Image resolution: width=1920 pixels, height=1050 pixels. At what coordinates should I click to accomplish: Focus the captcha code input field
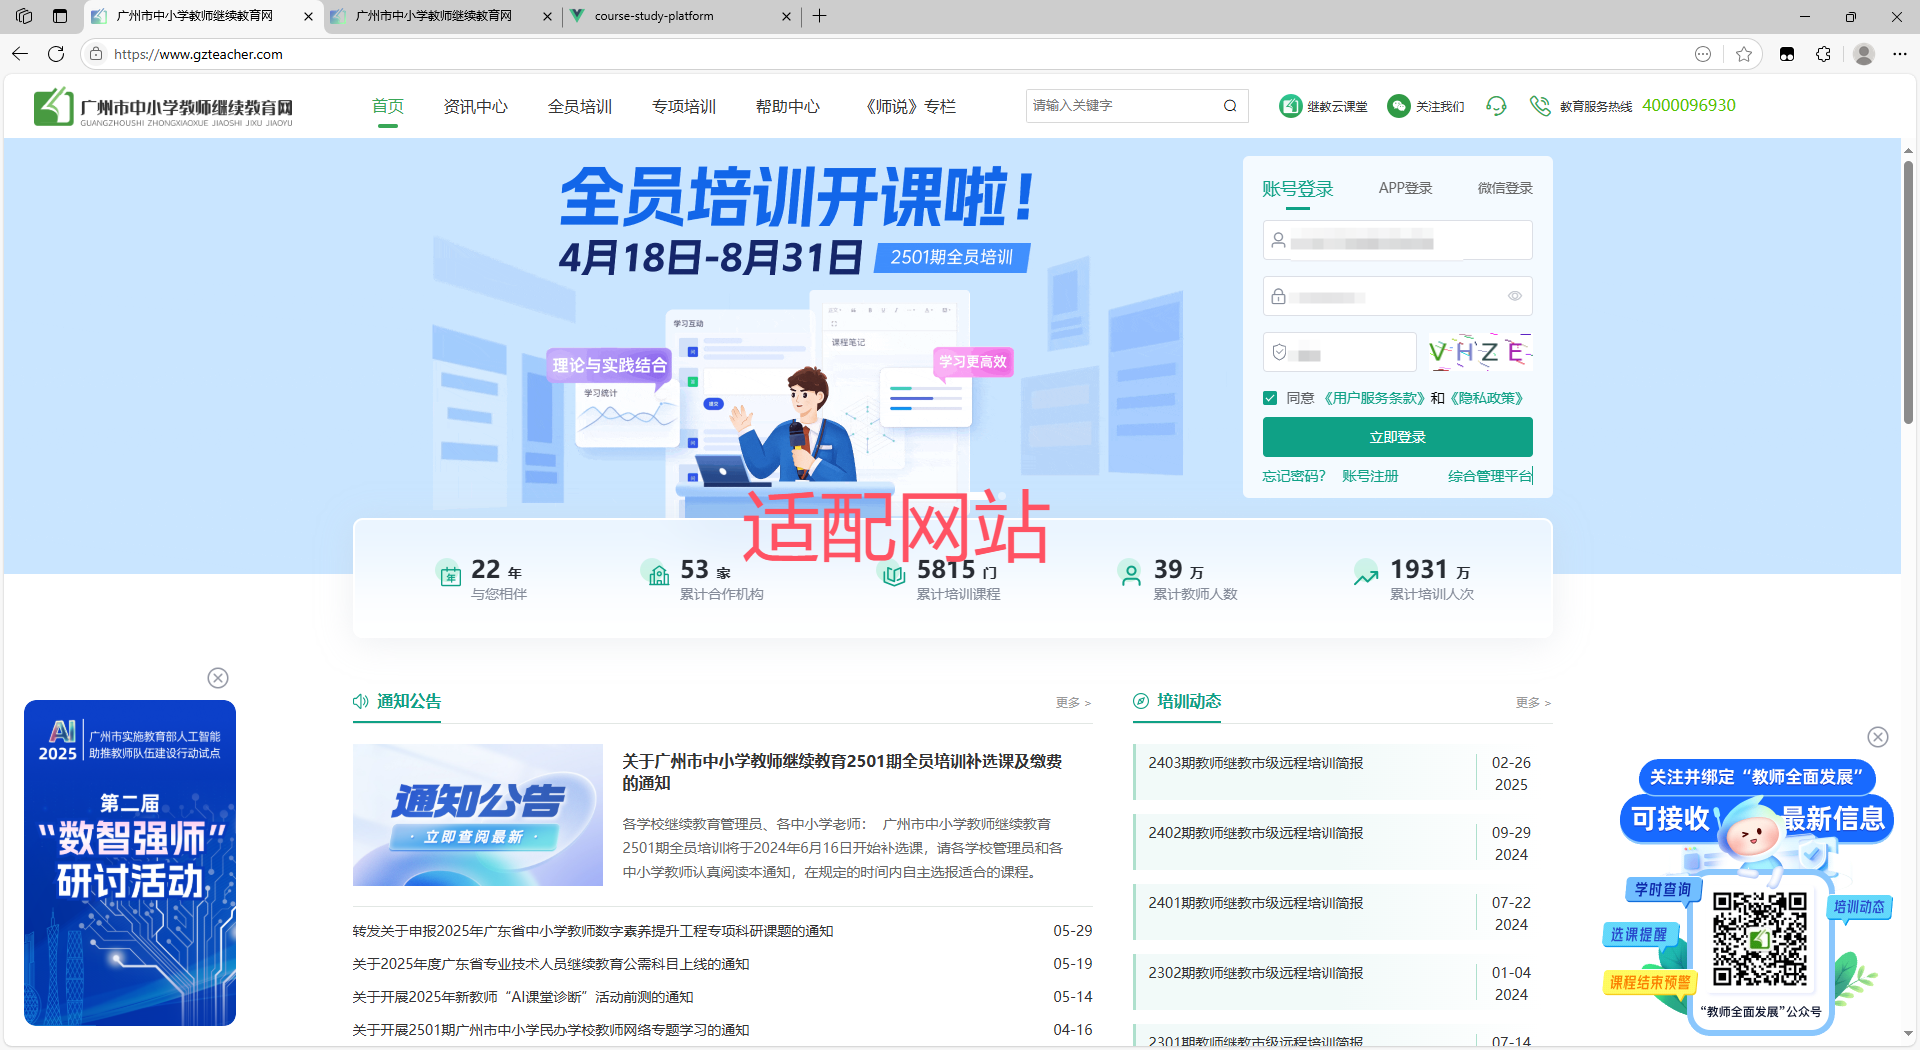pyautogui.click(x=1340, y=352)
